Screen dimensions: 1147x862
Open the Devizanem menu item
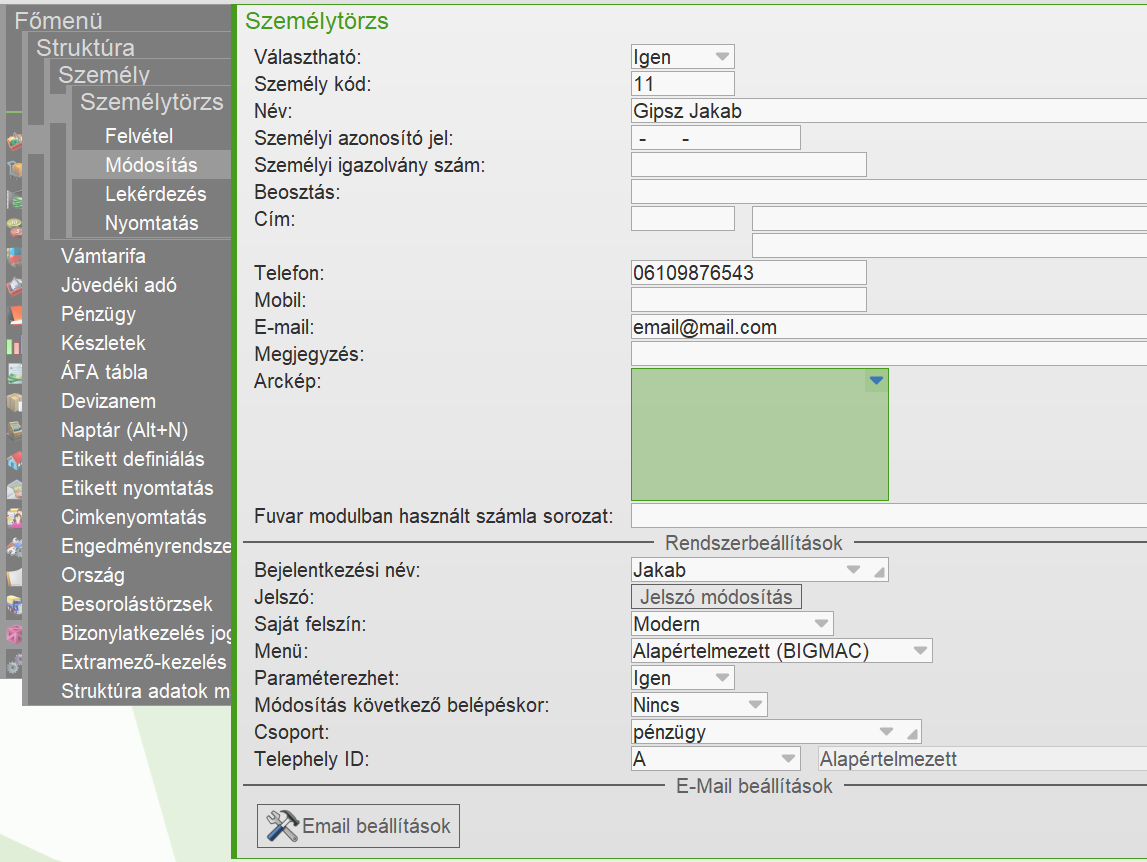108,401
